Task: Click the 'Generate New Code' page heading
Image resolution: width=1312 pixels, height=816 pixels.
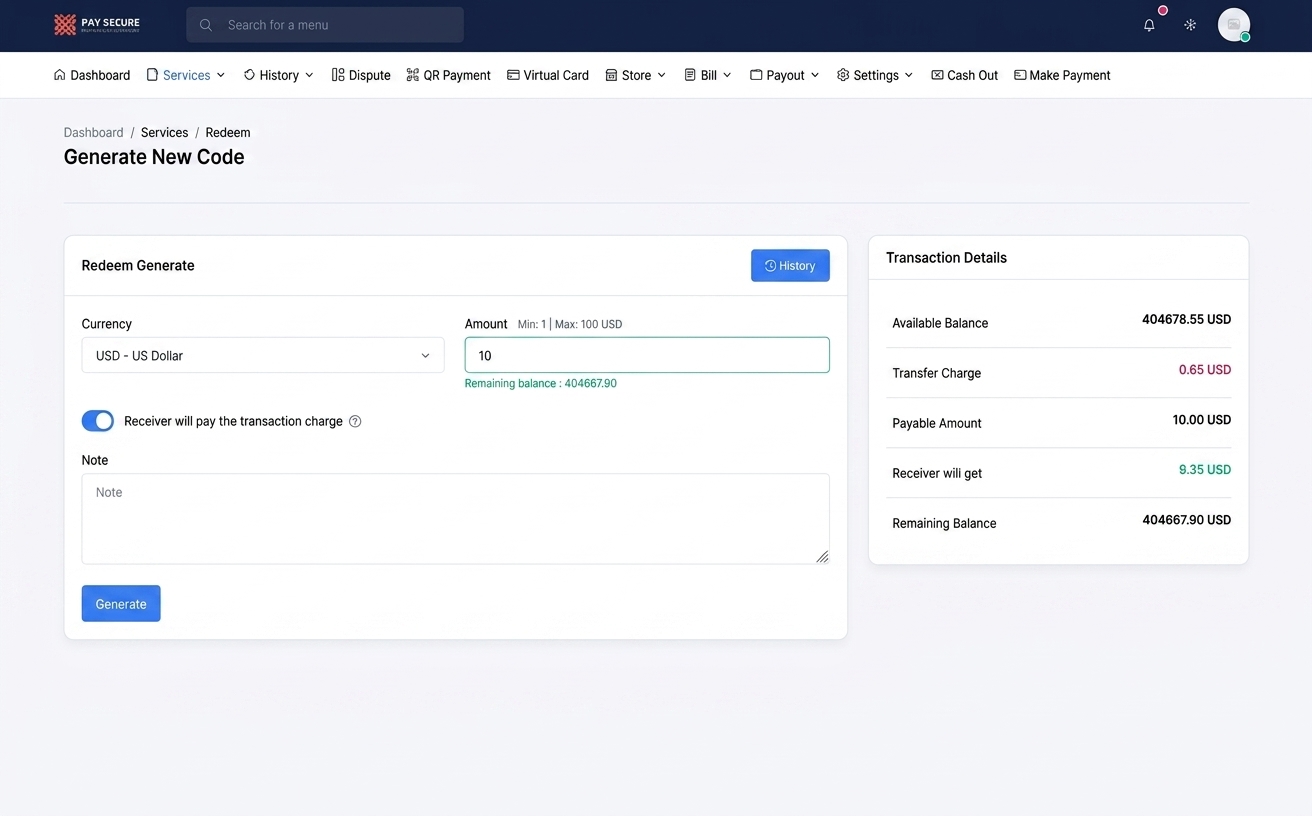Action: [x=154, y=157]
